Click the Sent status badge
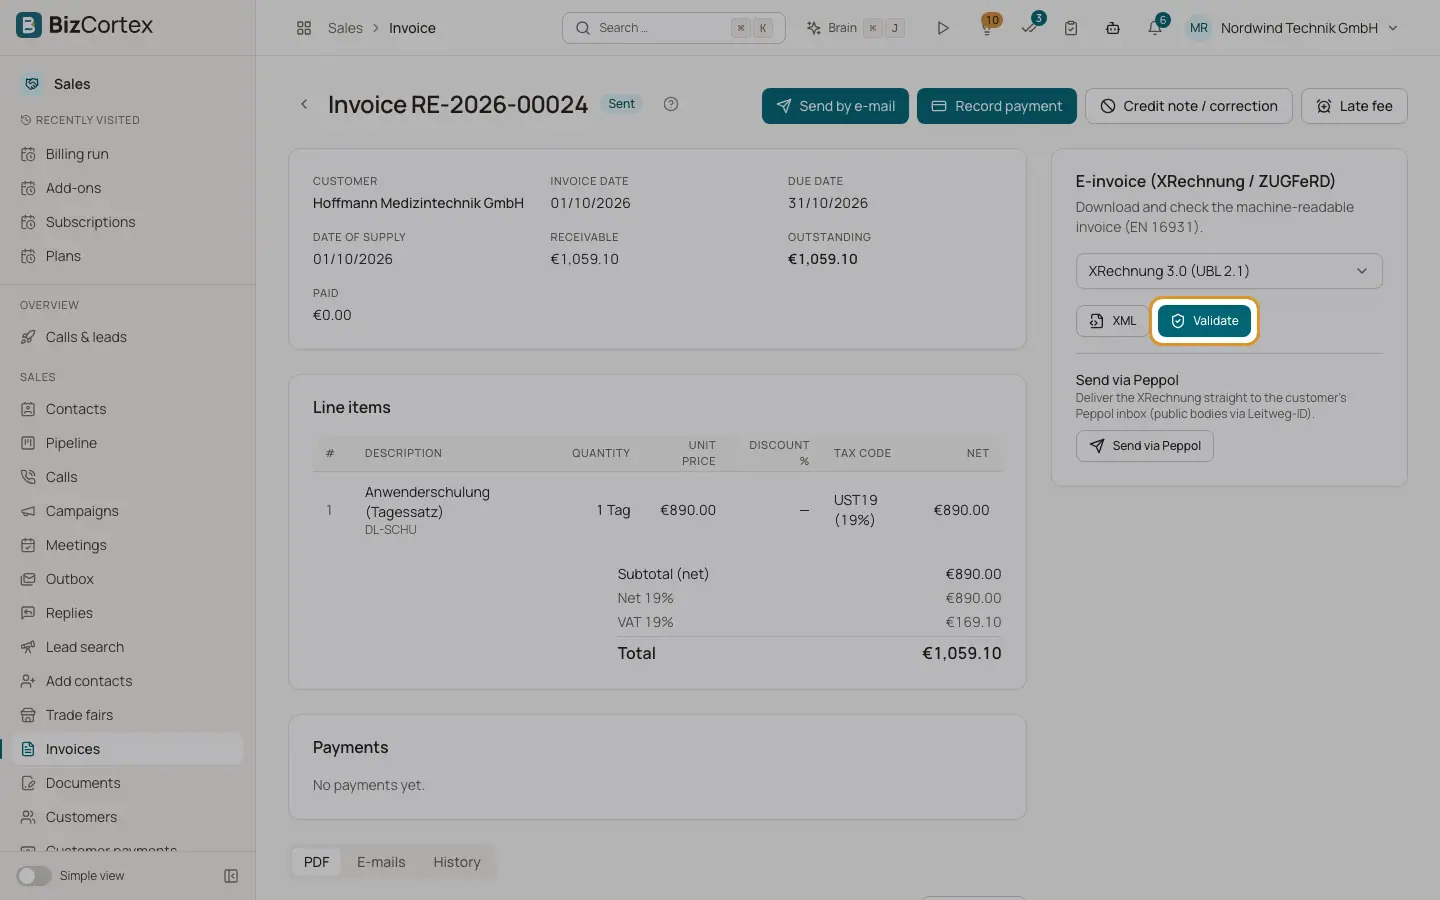The height and width of the screenshot is (900, 1440). pyautogui.click(x=621, y=104)
